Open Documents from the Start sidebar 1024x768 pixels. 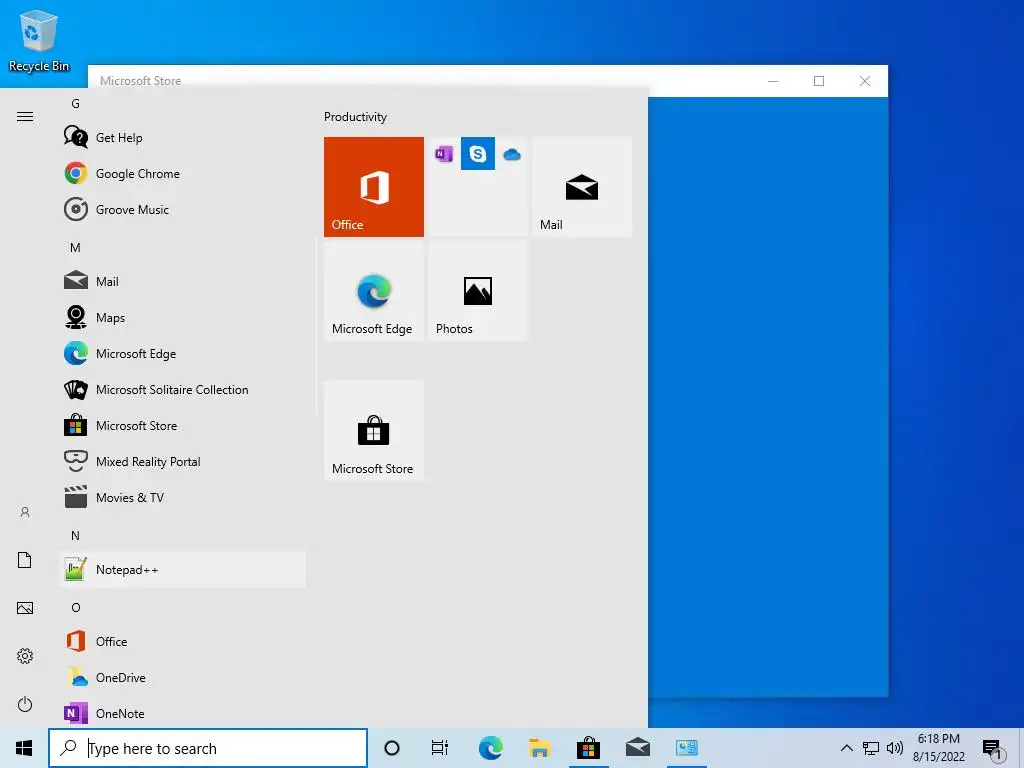pos(25,560)
